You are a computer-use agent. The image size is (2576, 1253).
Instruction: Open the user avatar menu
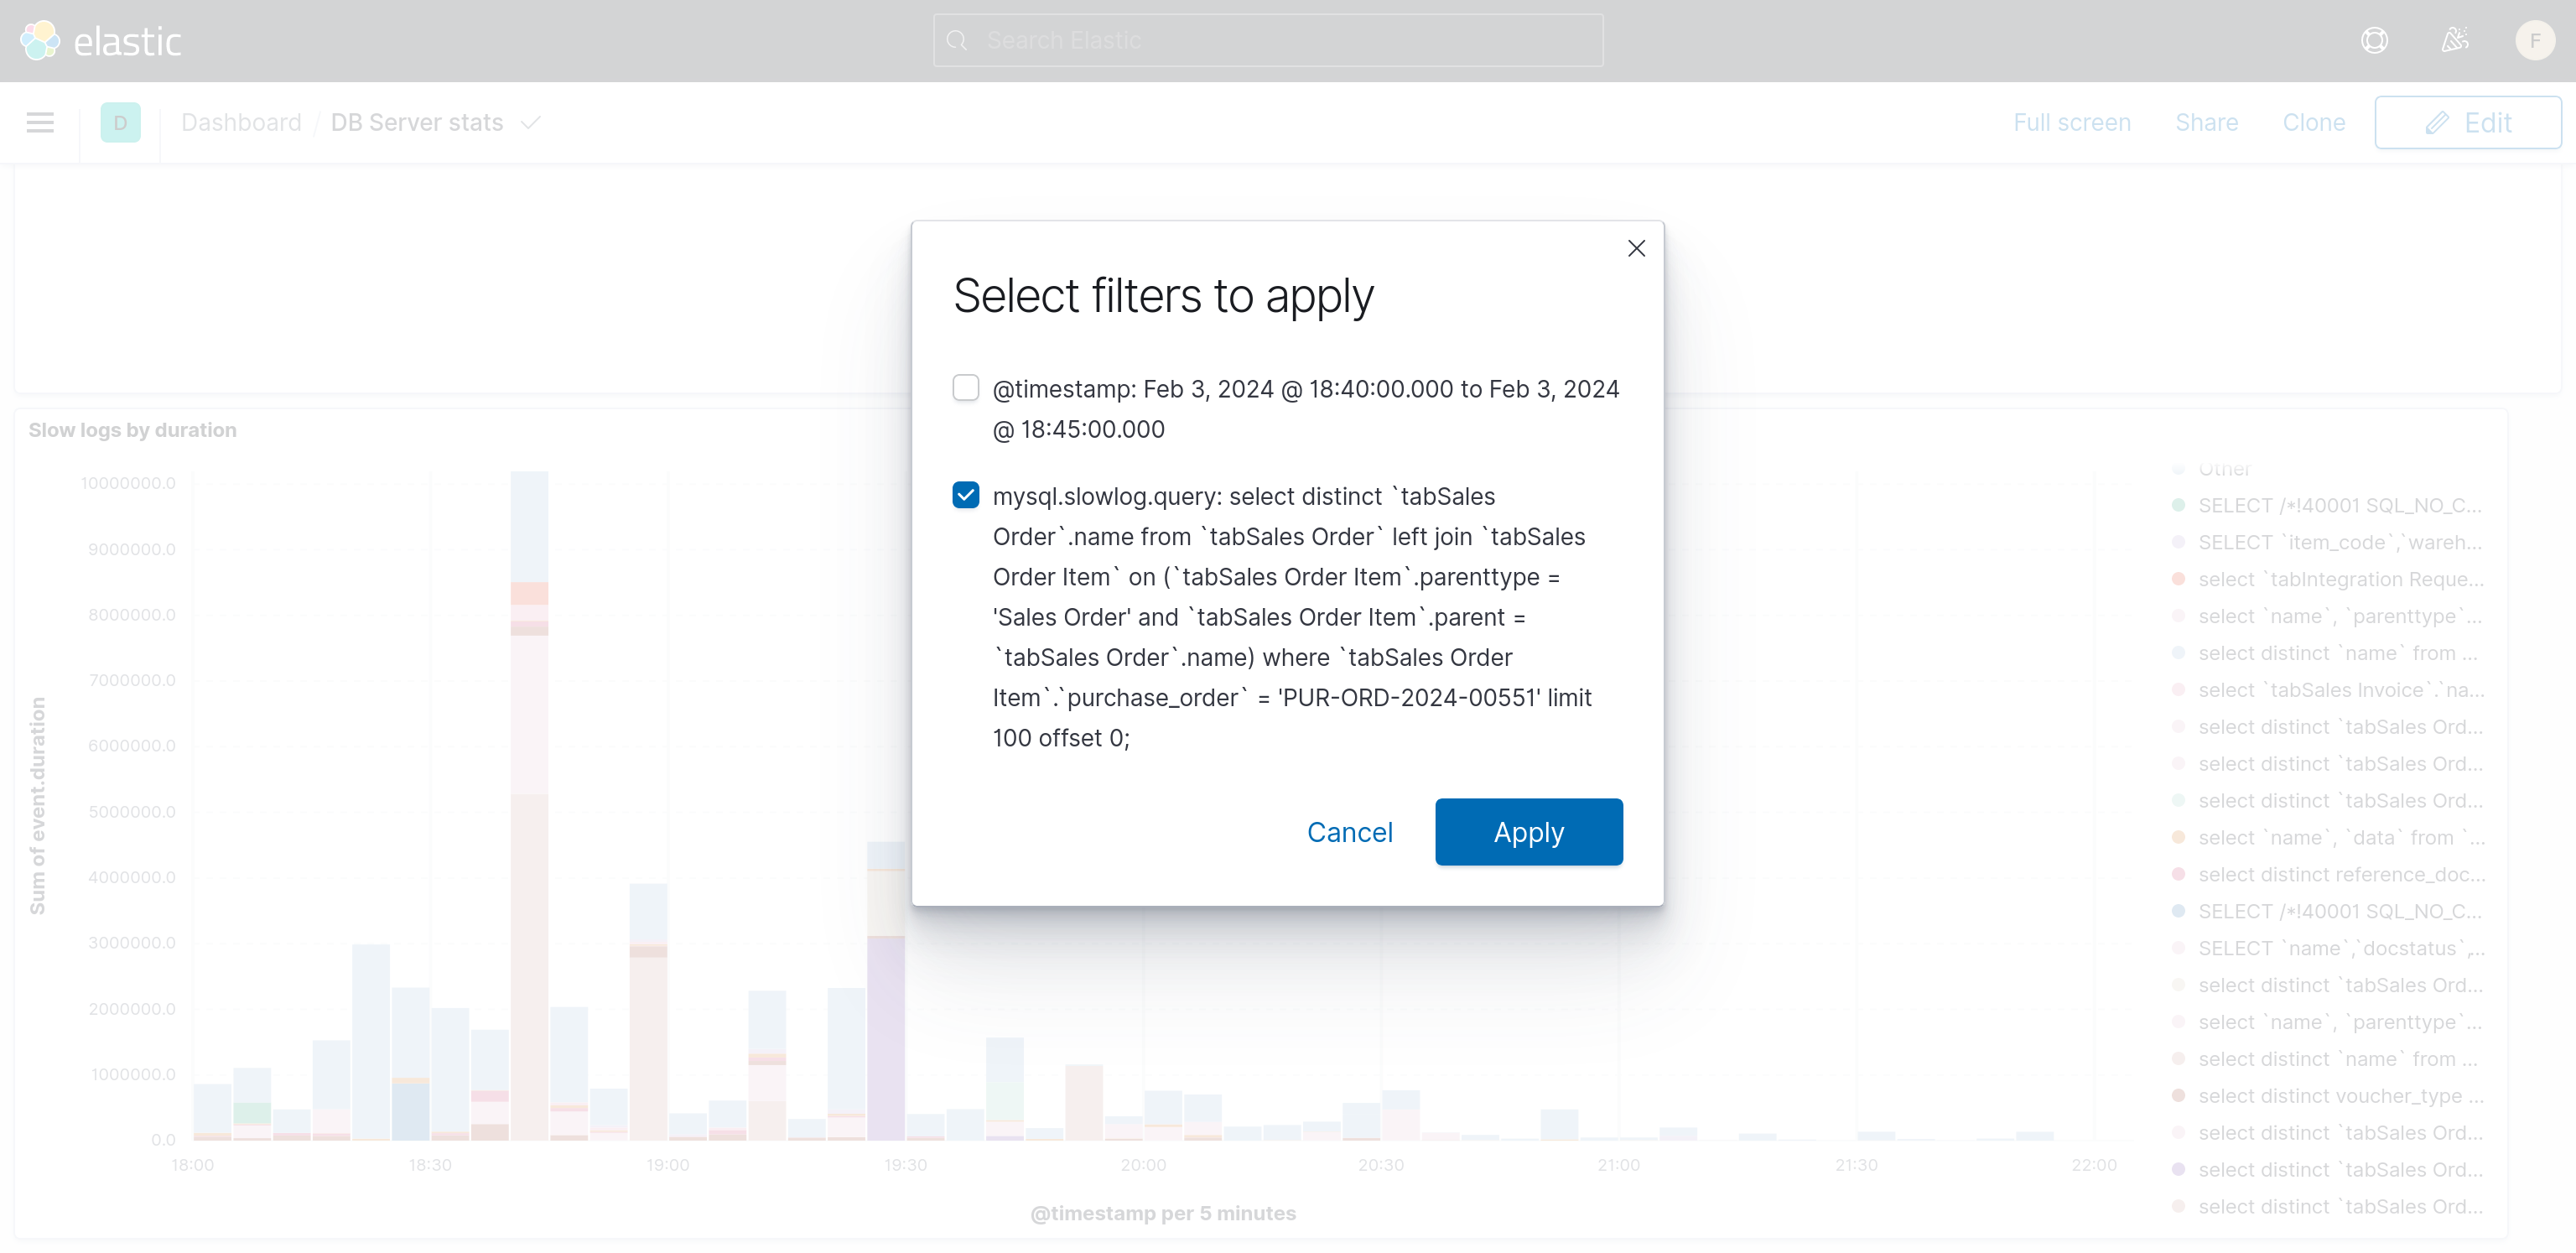(2534, 41)
